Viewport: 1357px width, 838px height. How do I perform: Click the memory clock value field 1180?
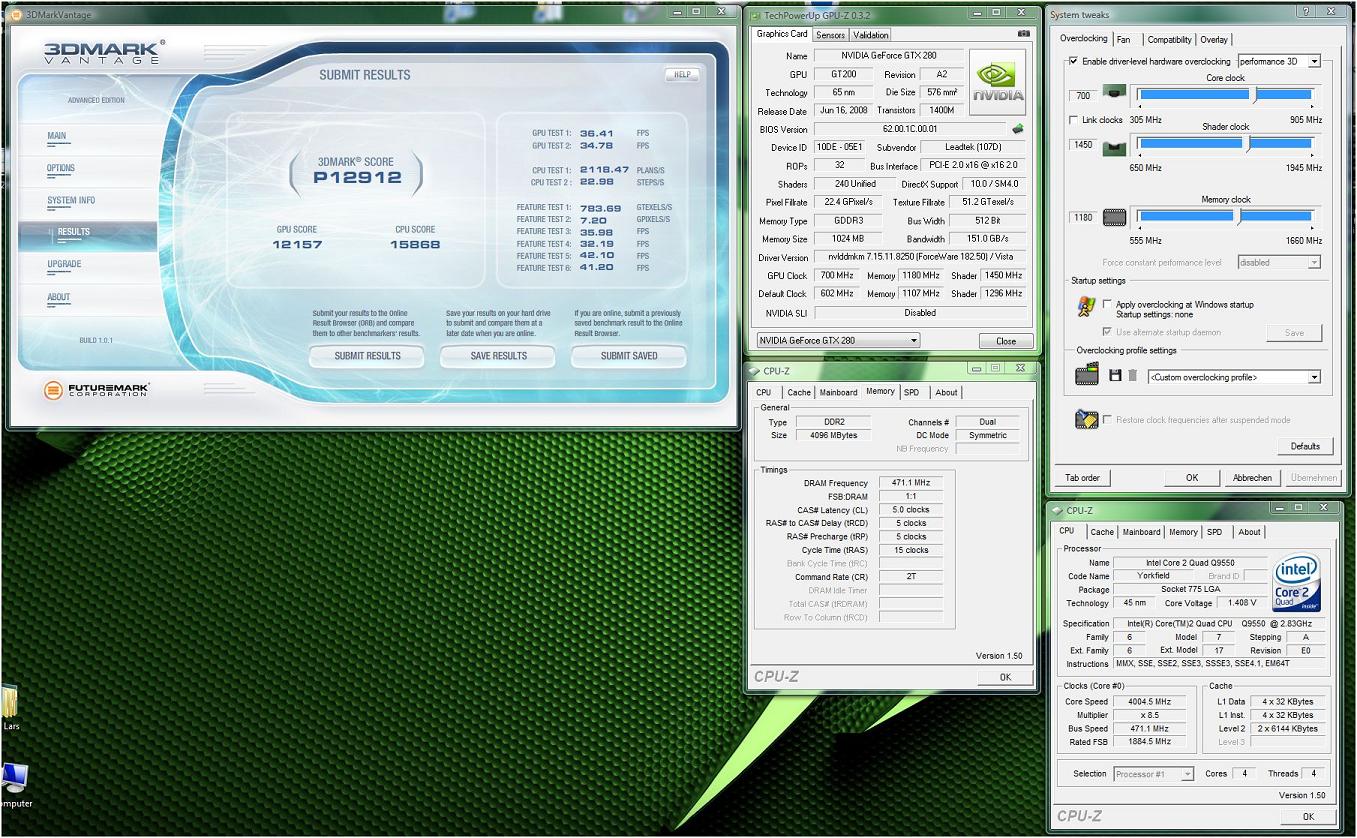tap(1083, 218)
